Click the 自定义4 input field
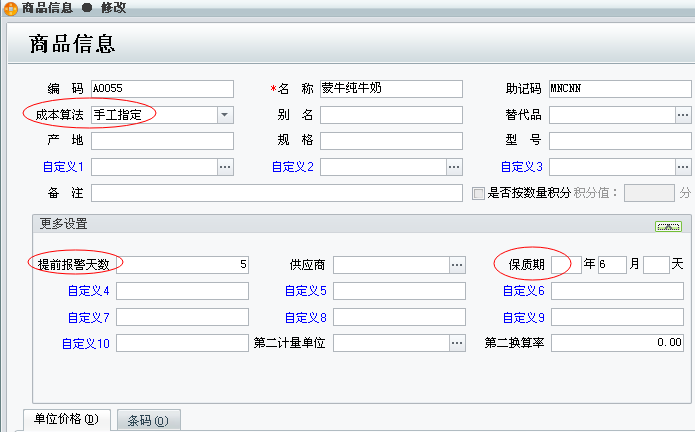 182,291
